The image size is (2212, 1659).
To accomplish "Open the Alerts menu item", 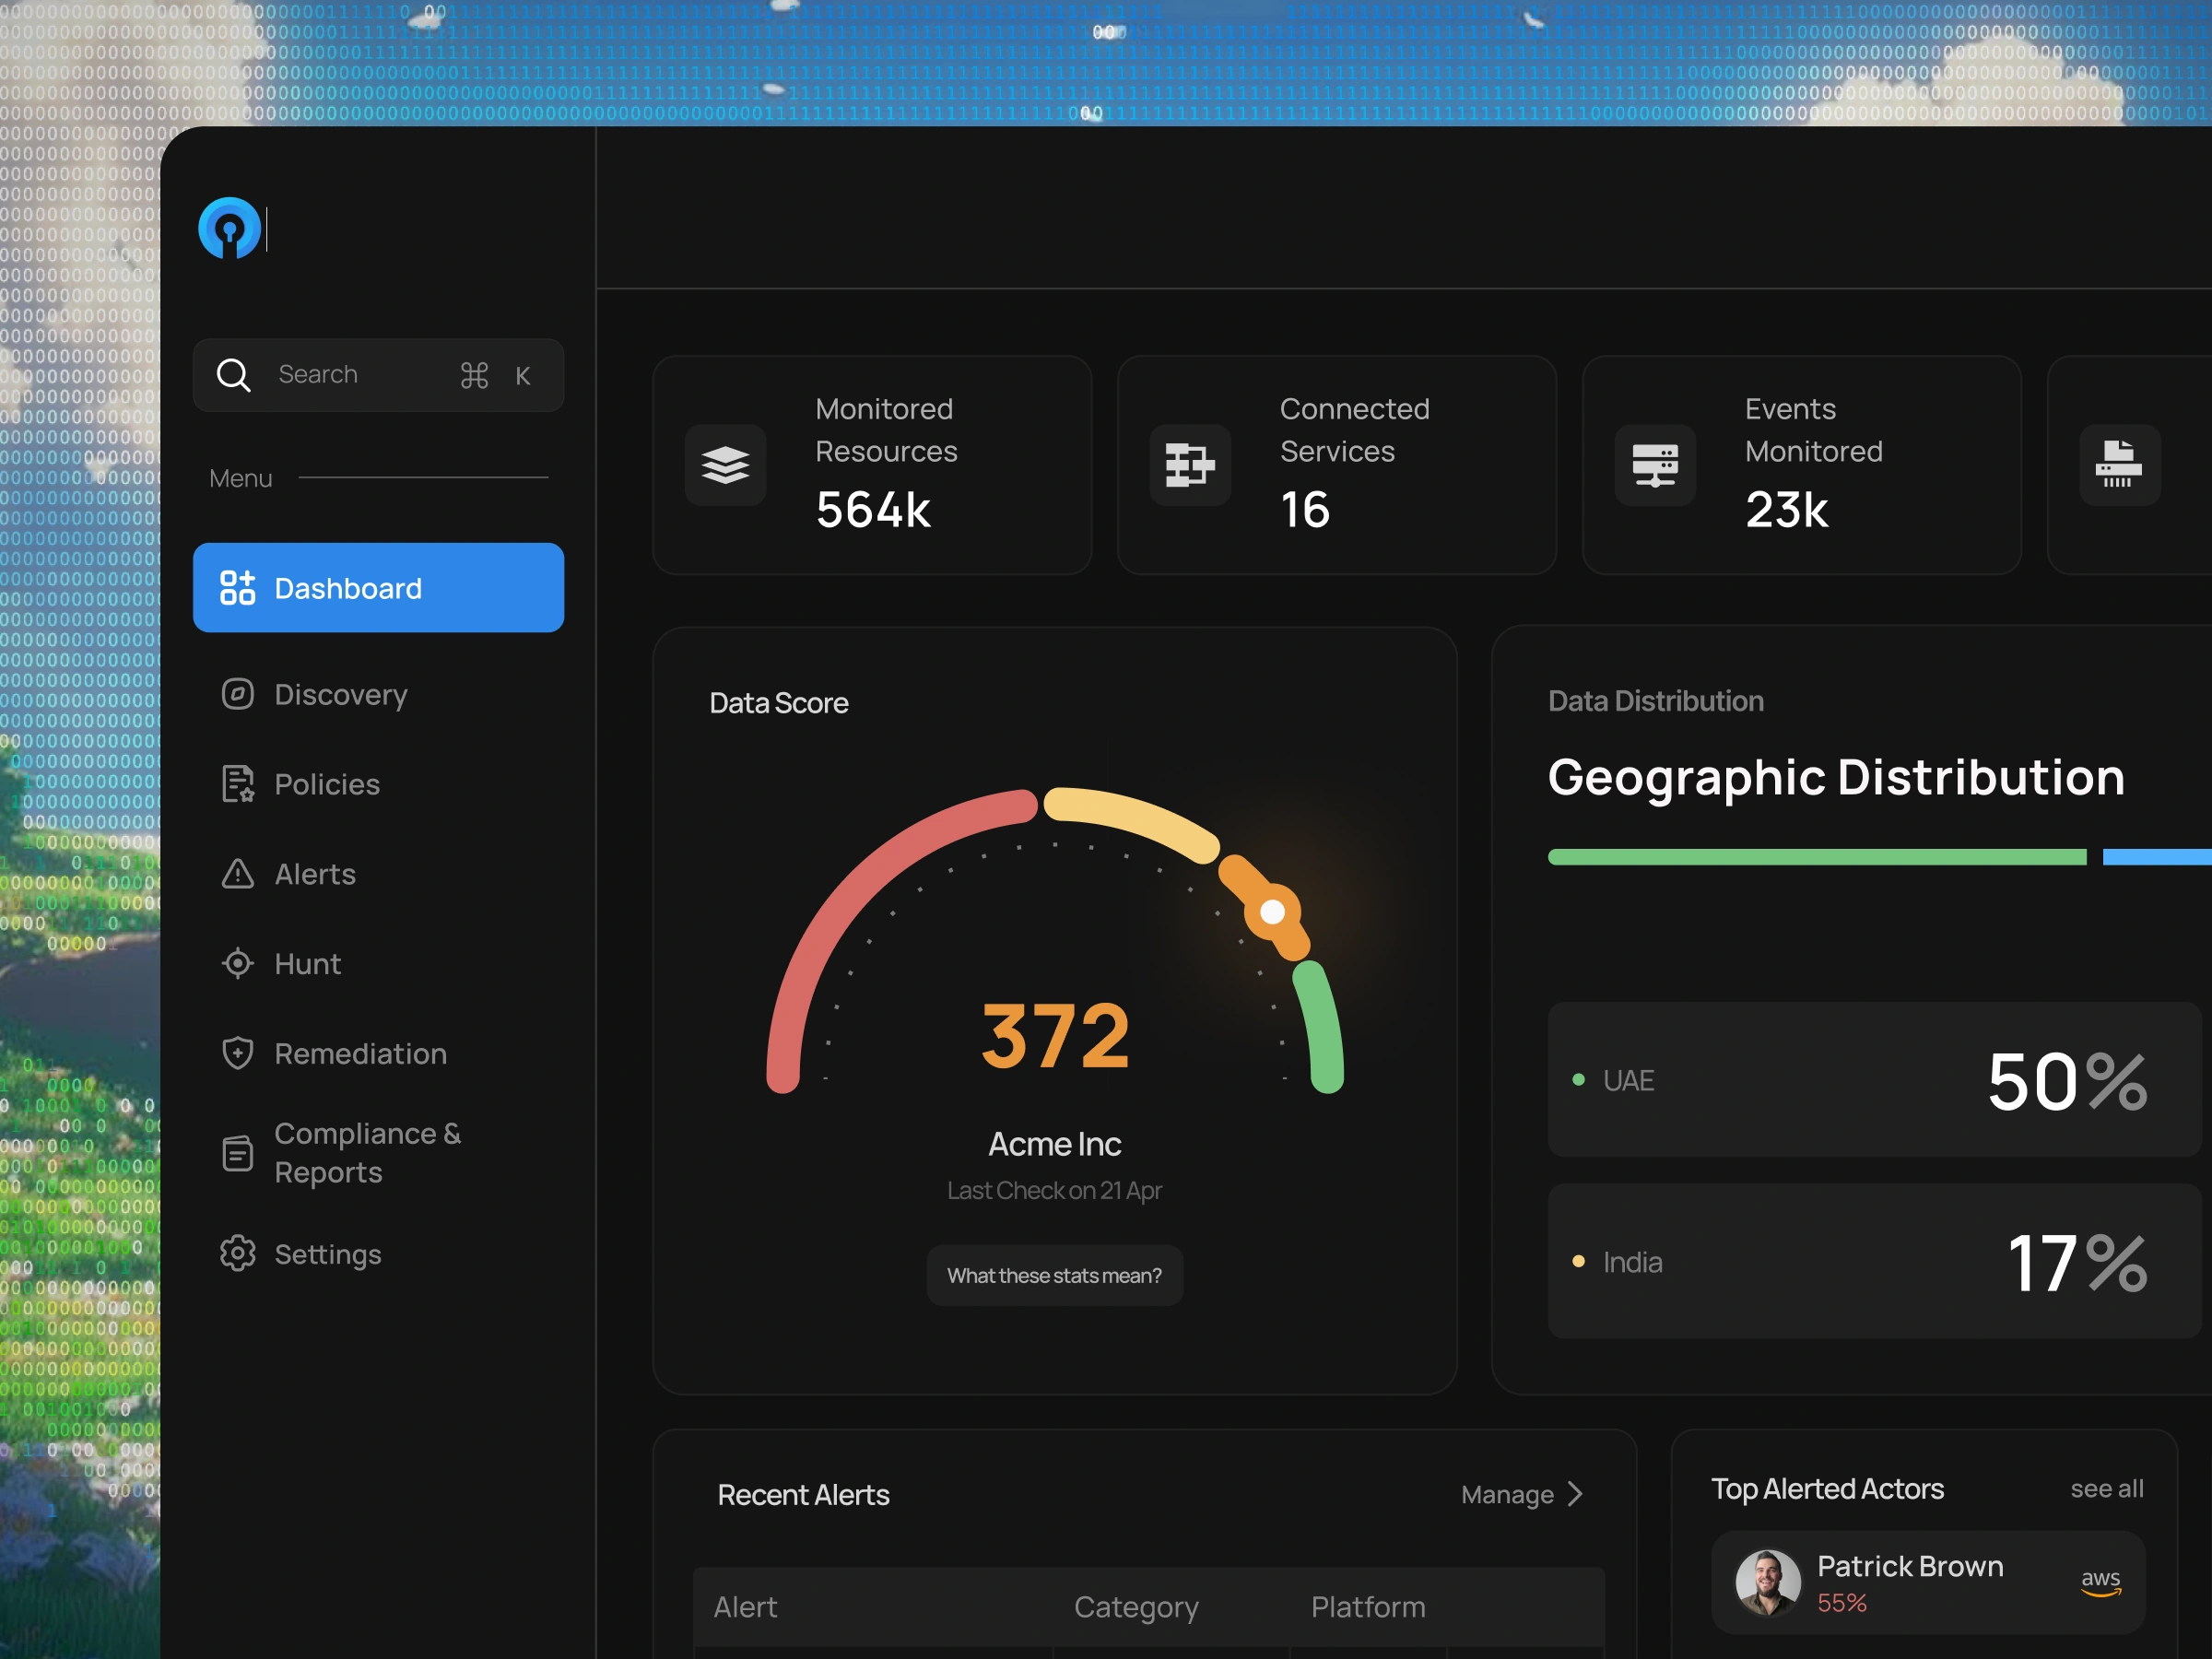I will click(x=315, y=874).
